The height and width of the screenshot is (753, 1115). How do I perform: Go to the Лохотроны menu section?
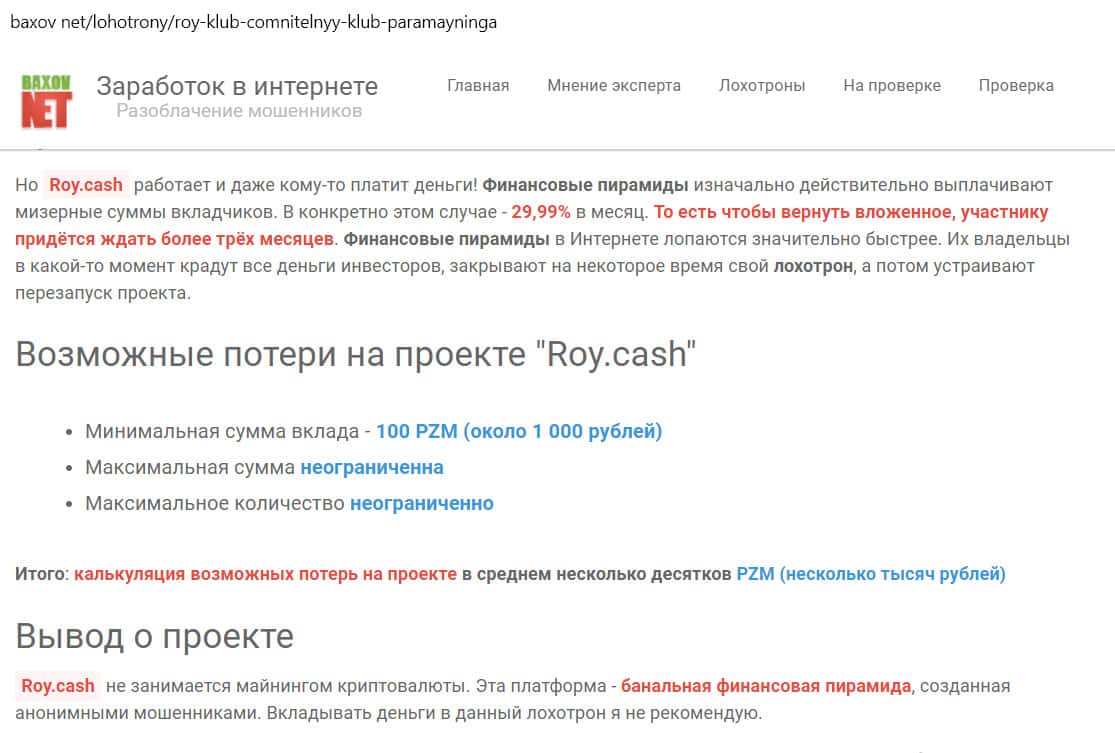(762, 85)
